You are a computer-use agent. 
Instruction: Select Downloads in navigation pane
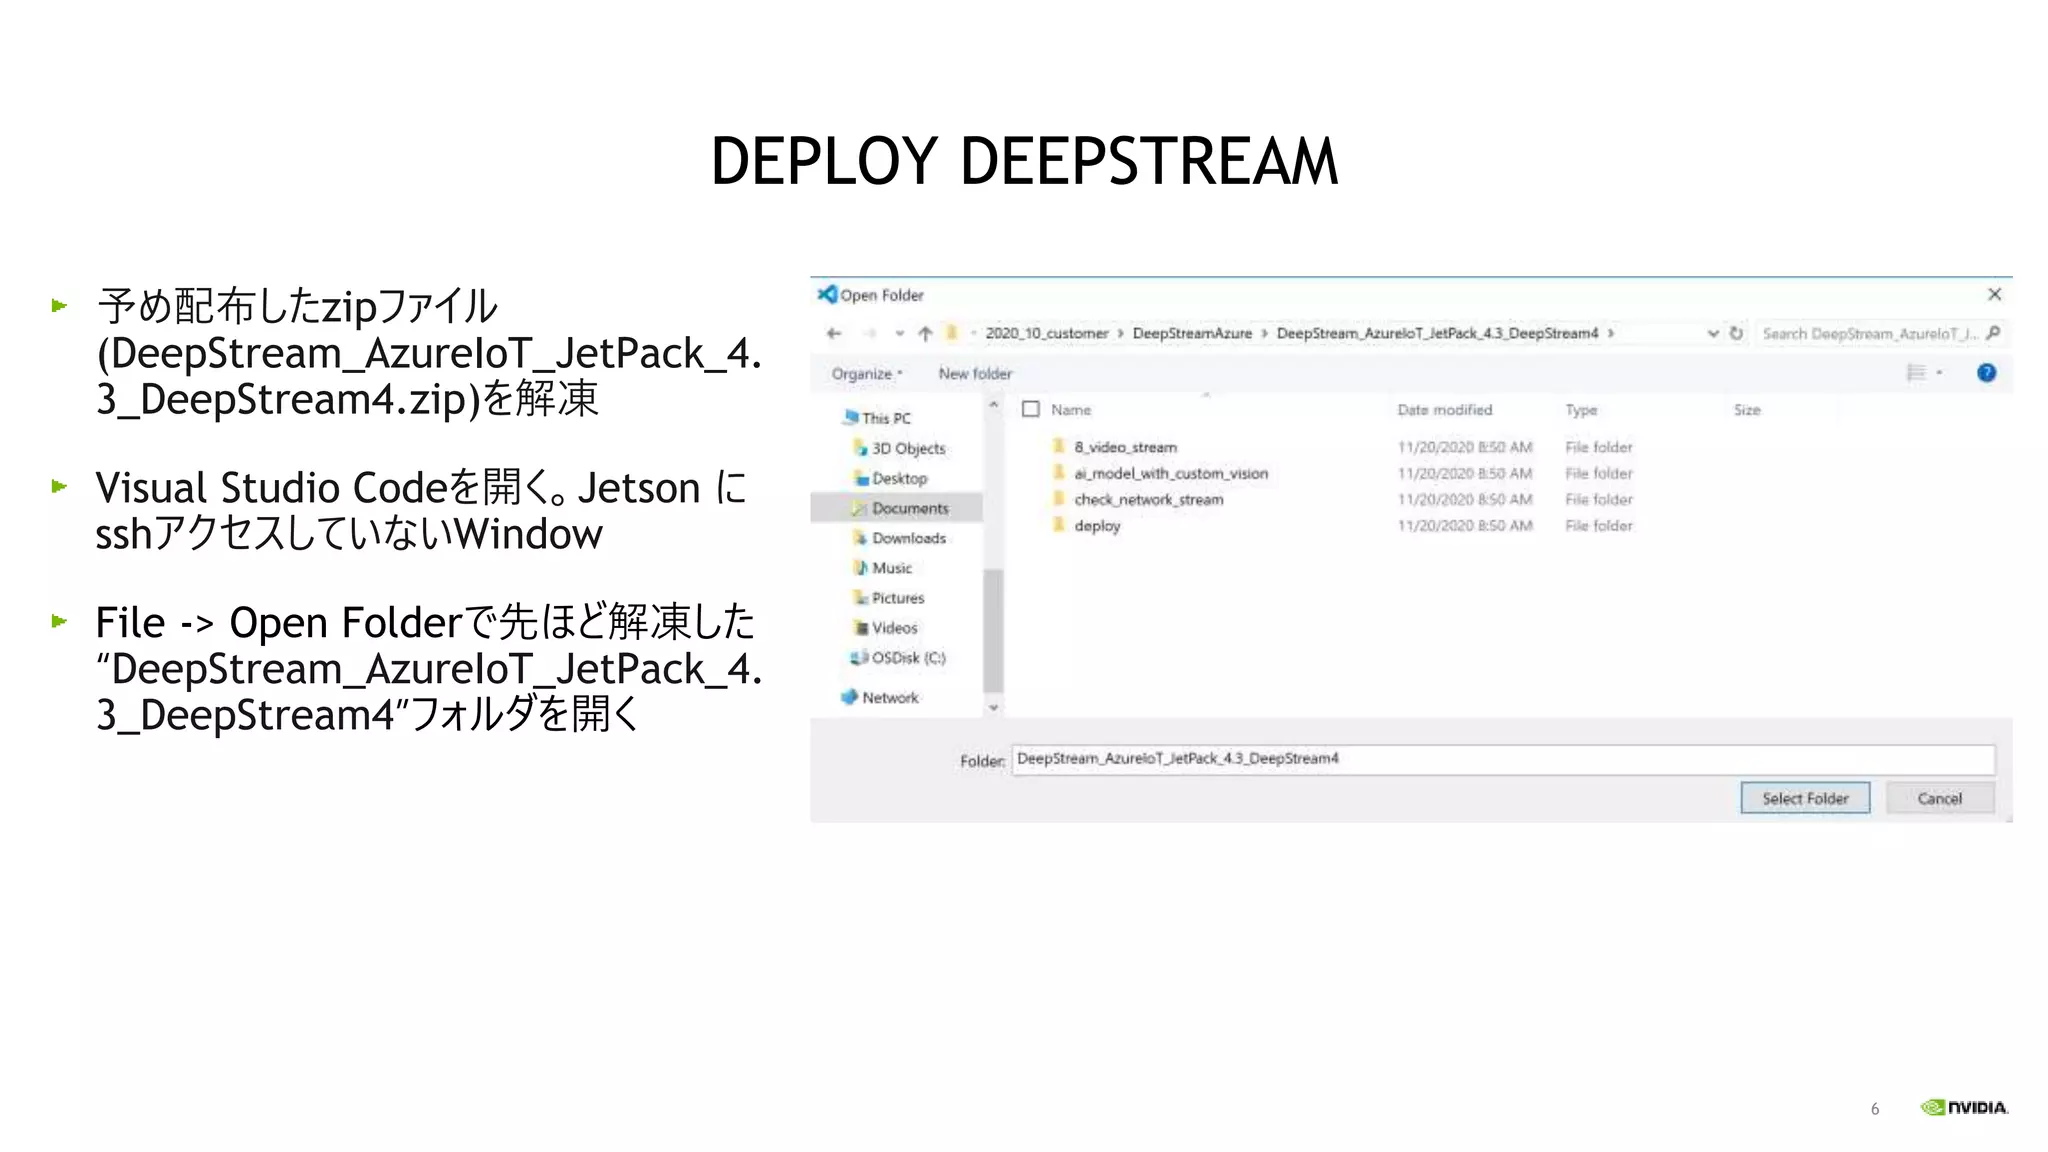(899, 538)
